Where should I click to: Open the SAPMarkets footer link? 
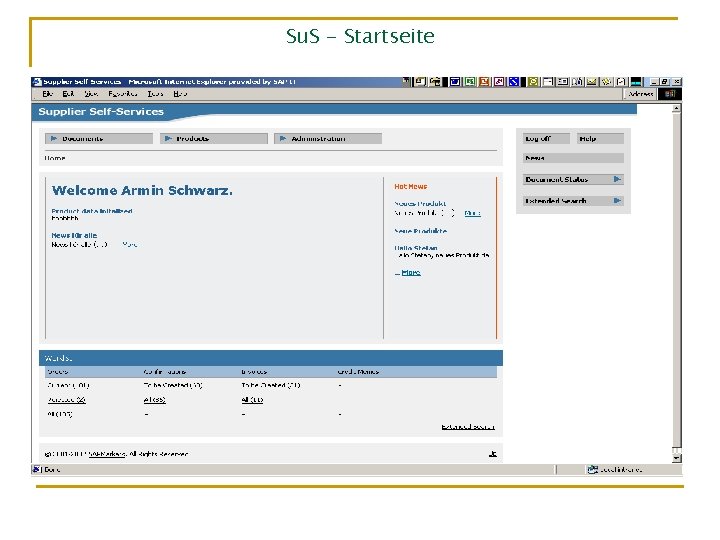point(107,454)
